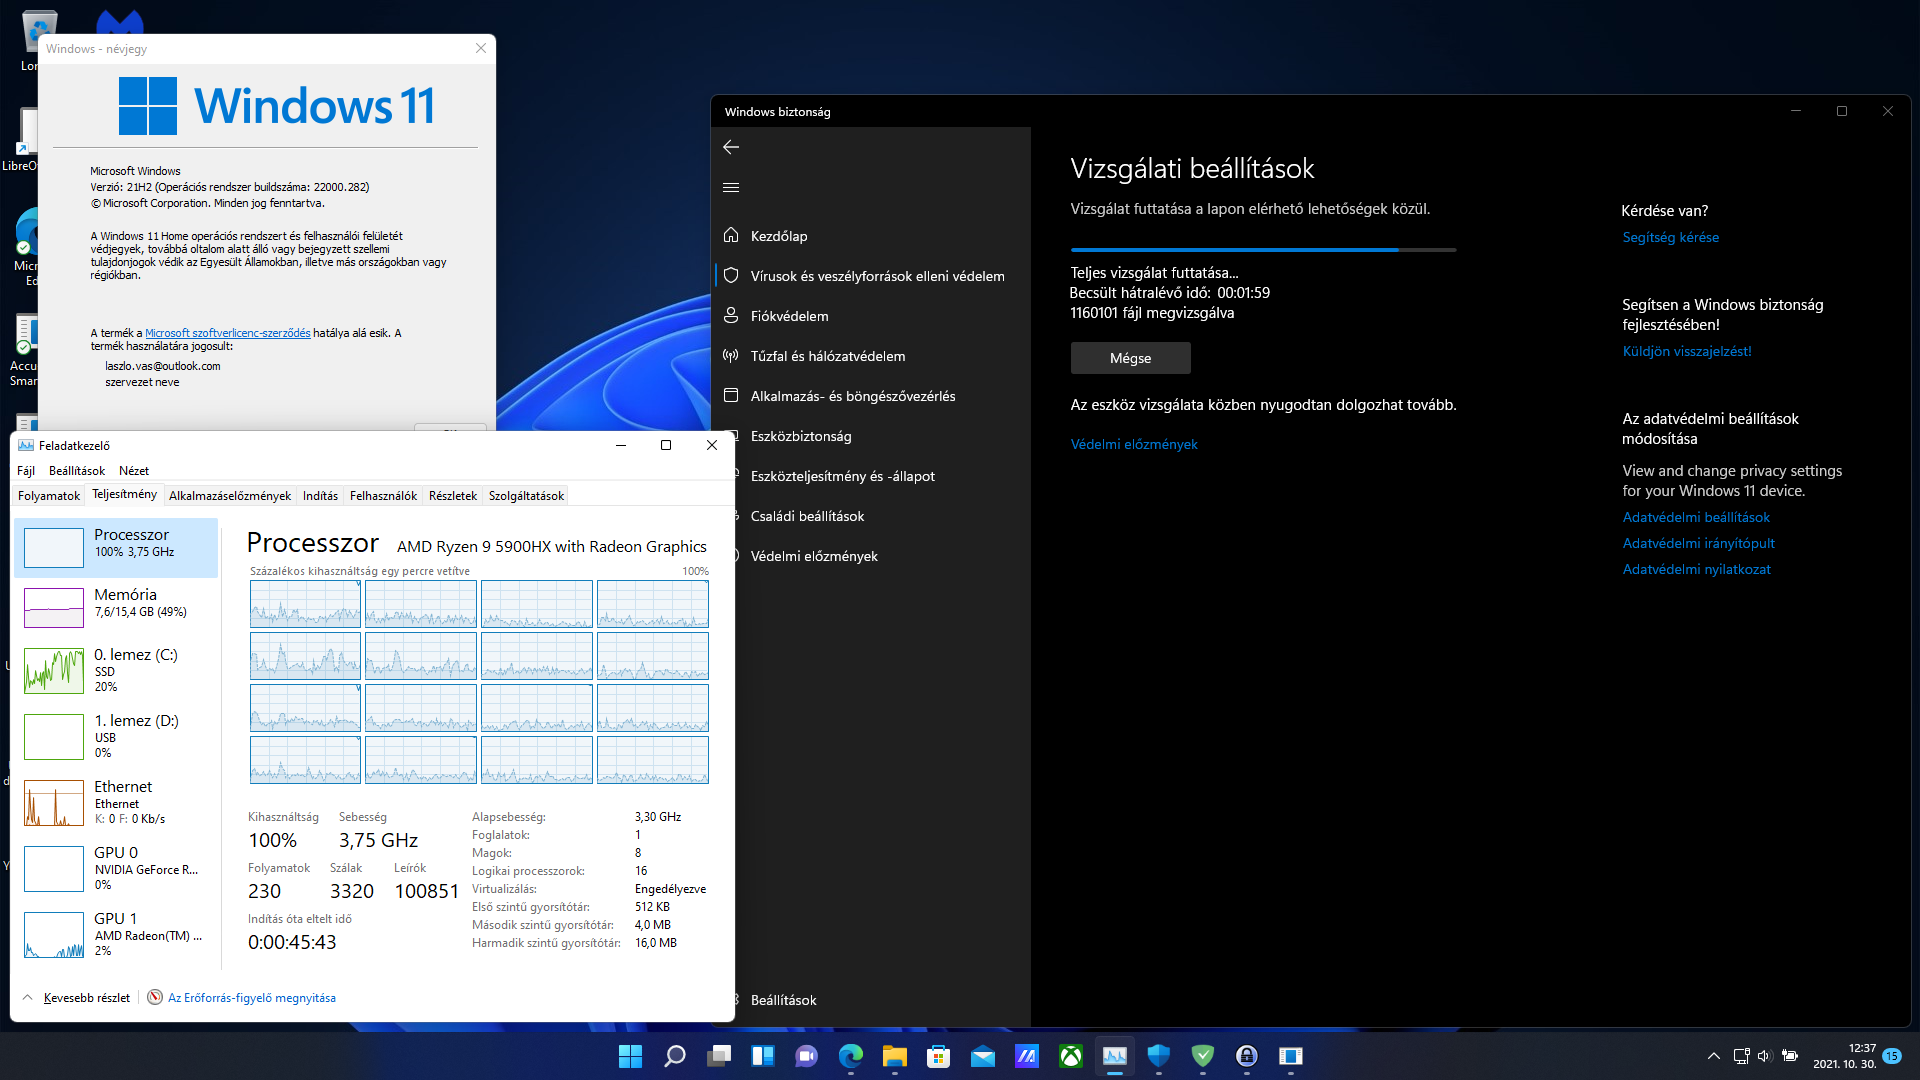The height and width of the screenshot is (1080, 1920).
Task: Open Widgets from taskbar
Action: coord(763,1056)
